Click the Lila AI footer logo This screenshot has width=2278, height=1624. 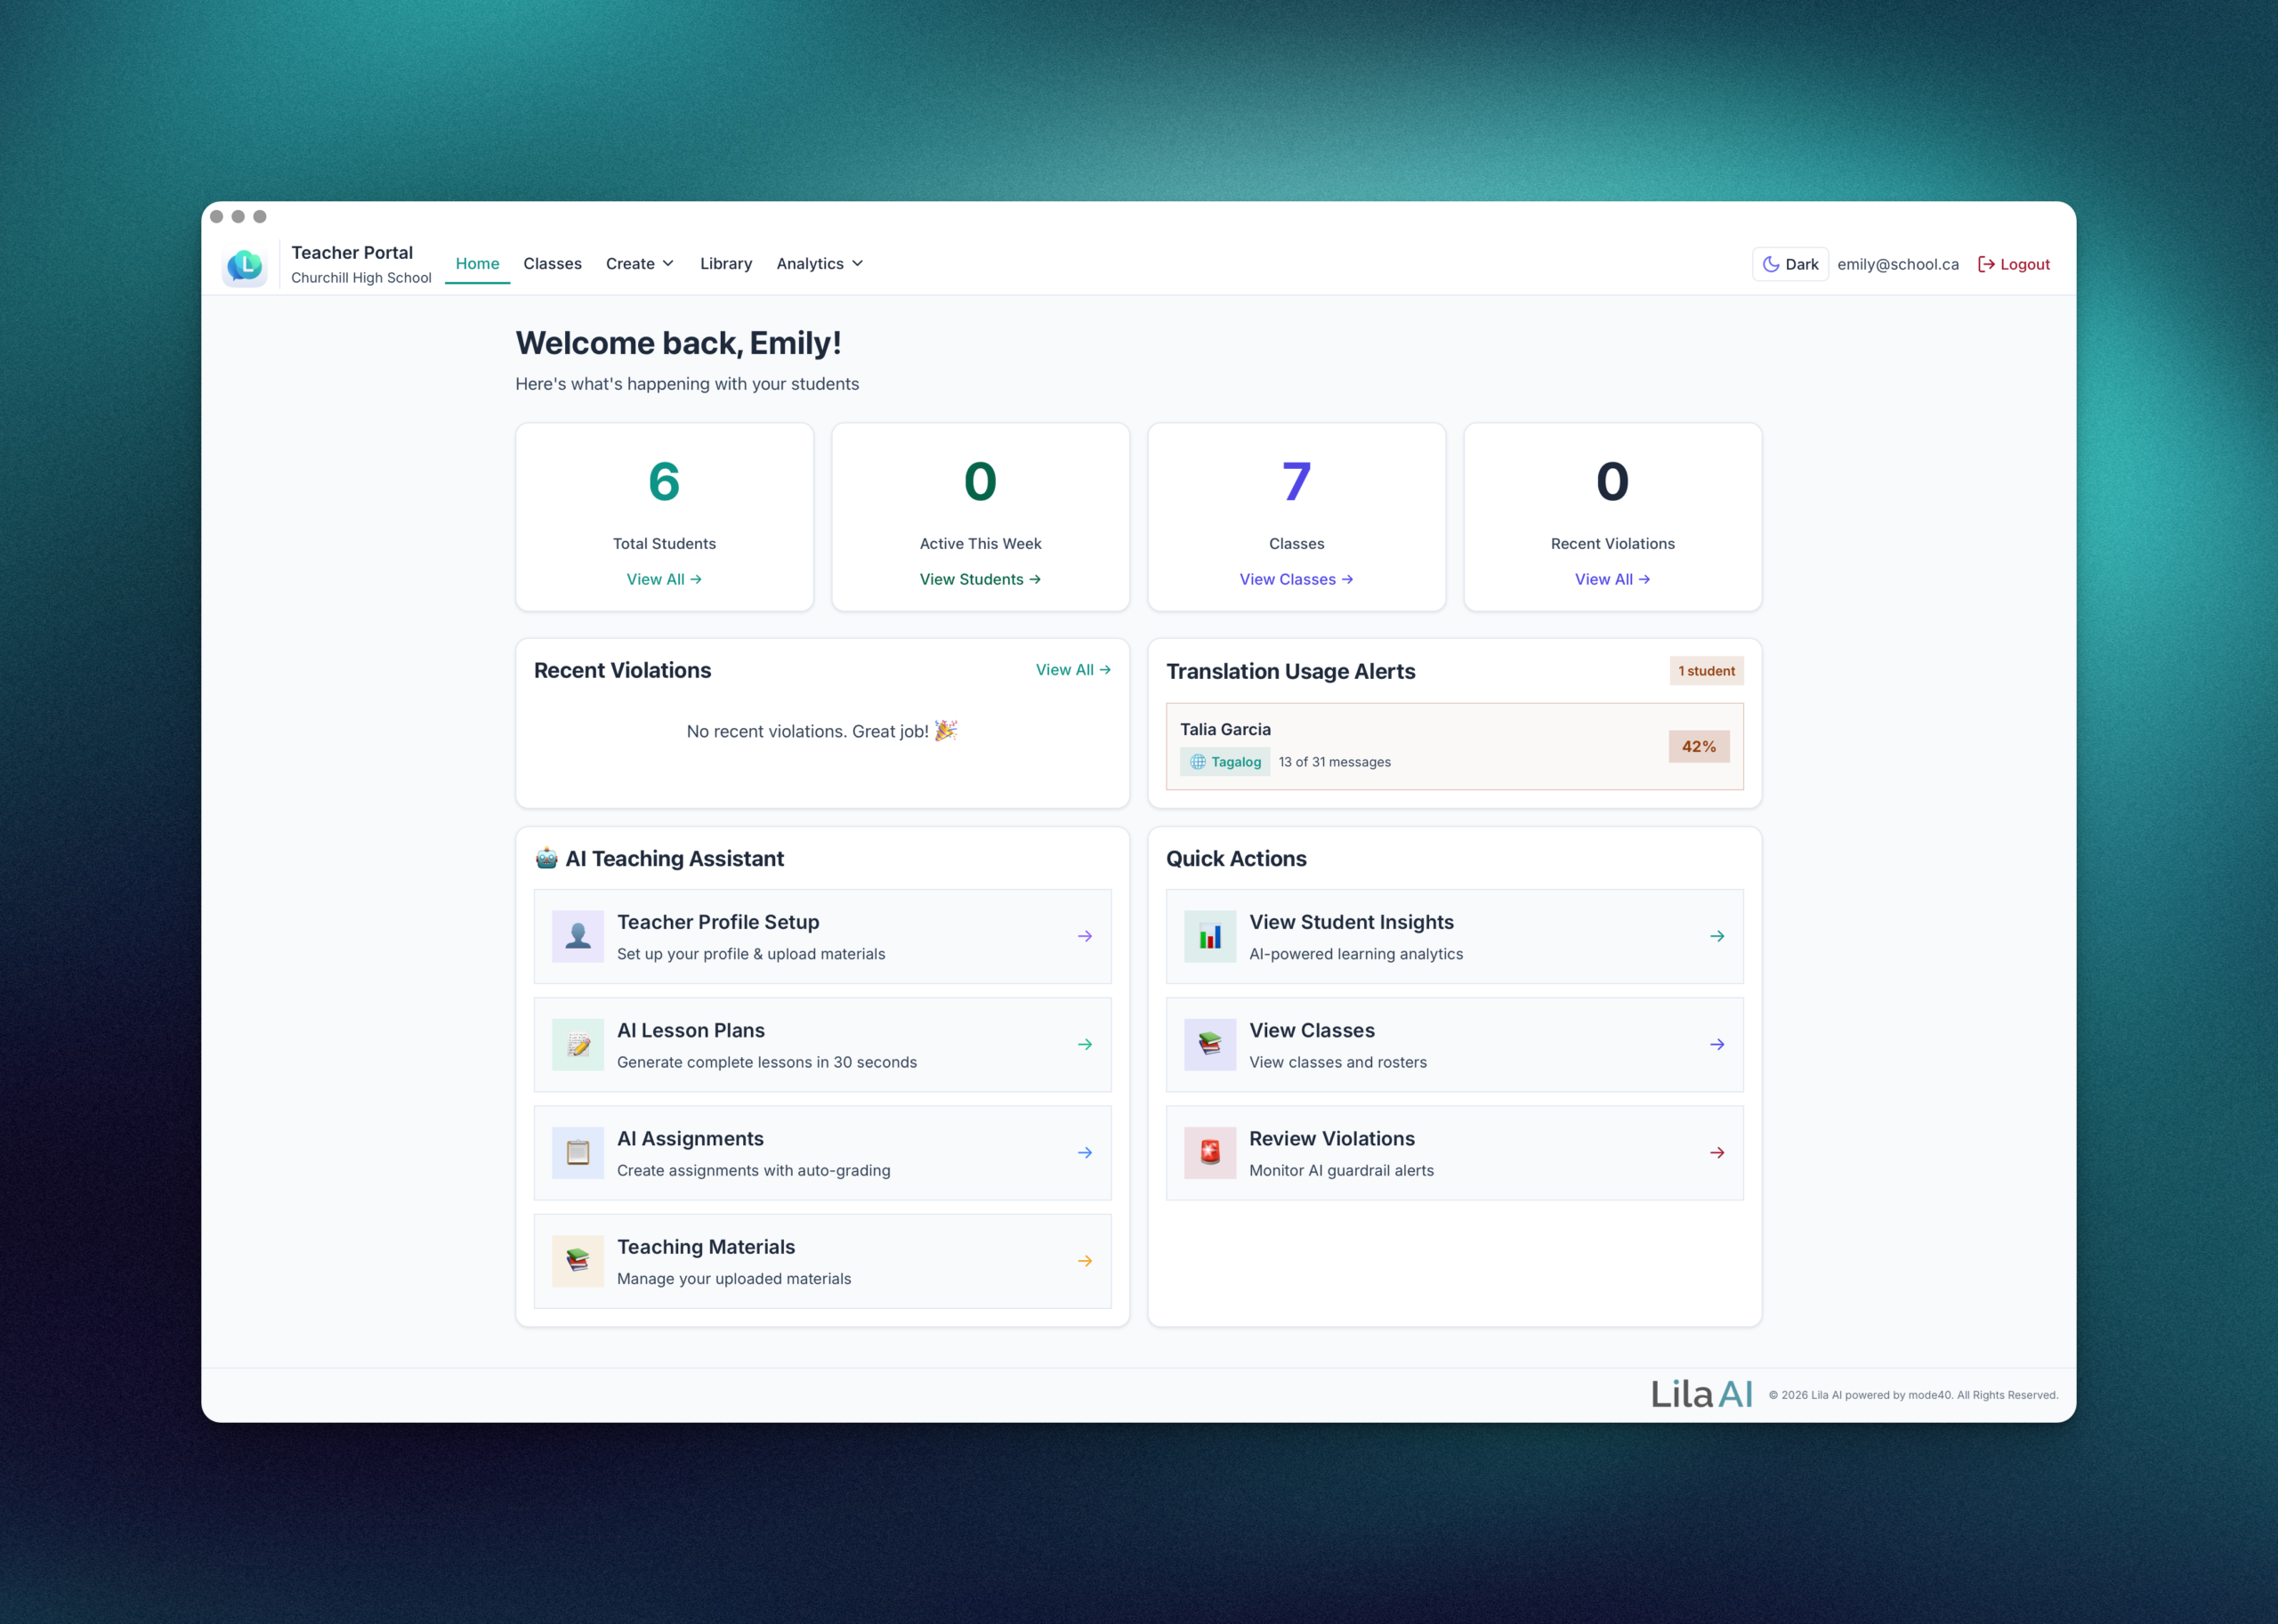coord(1701,1394)
